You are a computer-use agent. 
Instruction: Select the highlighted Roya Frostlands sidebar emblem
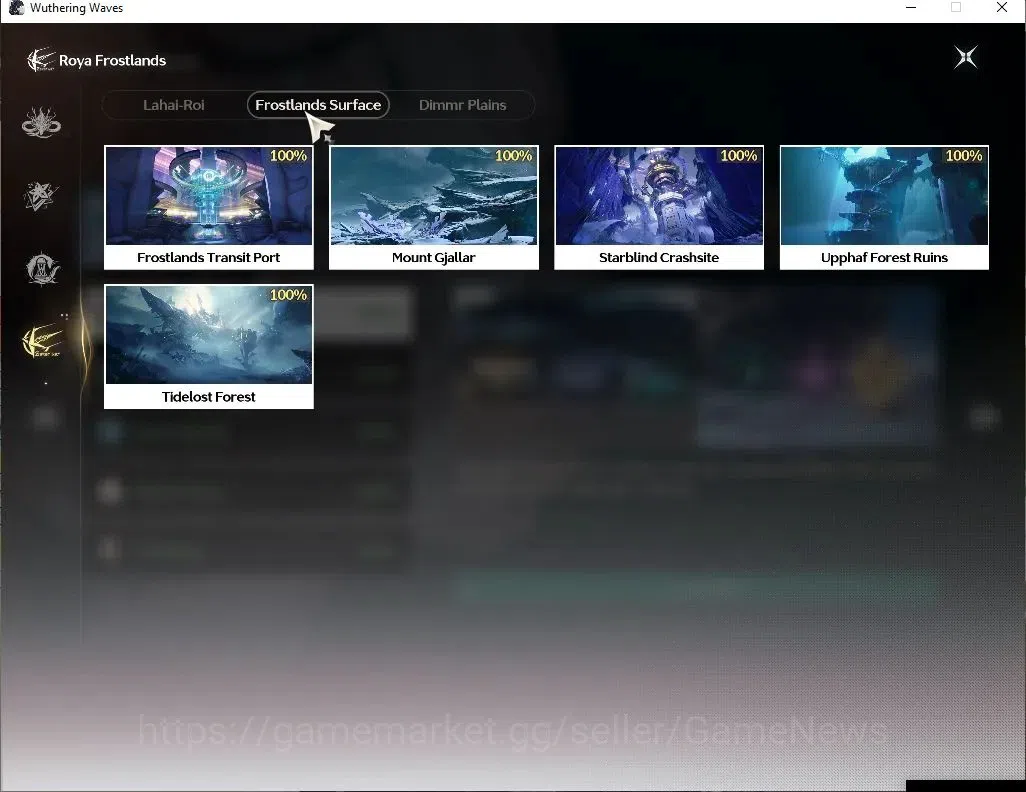click(43, 341)
